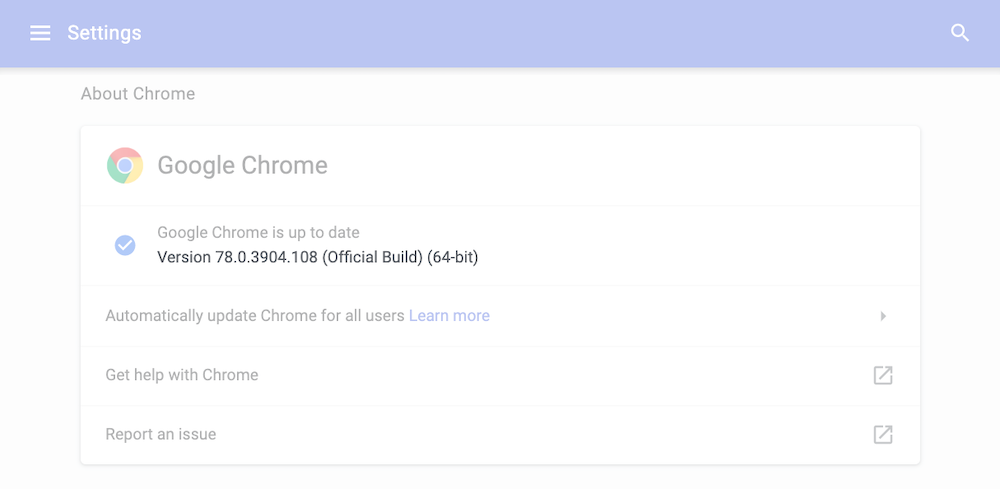
Task: Click the search settings magnifier icon
Action: point(960,33)
